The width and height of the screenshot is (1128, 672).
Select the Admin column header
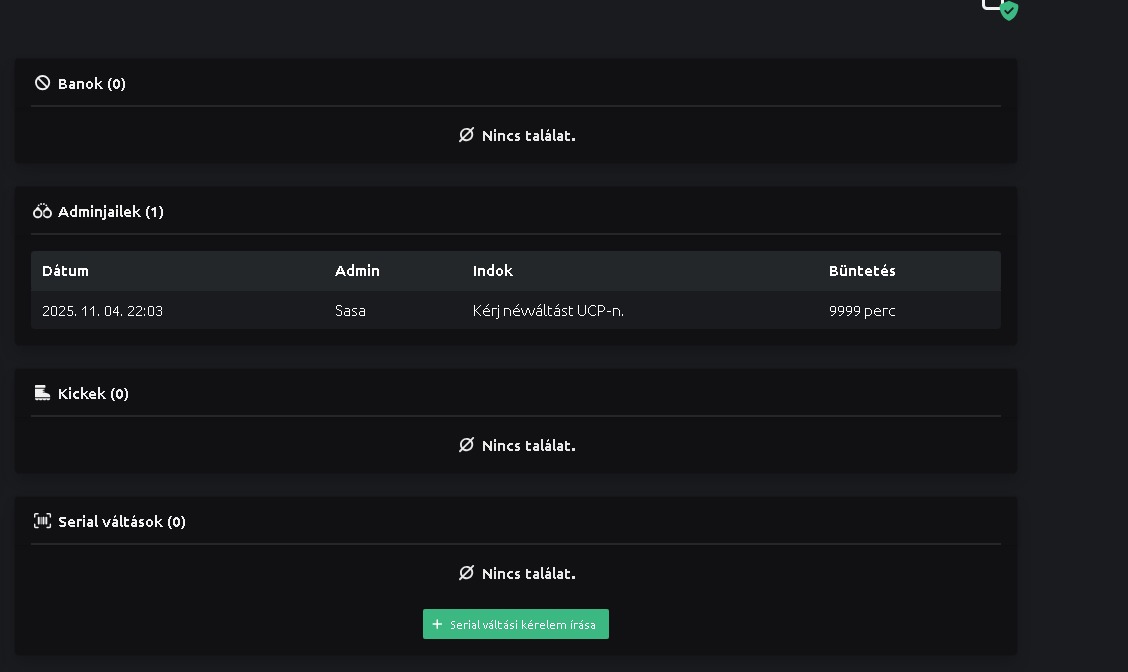357,271
